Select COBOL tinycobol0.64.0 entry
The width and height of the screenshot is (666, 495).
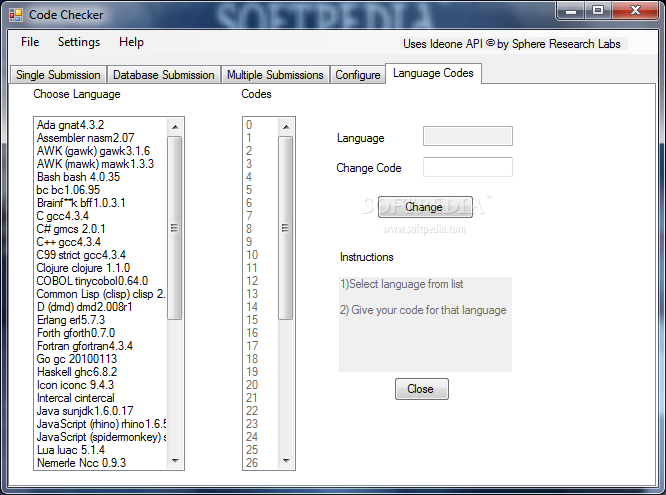(x=101, y=281)
